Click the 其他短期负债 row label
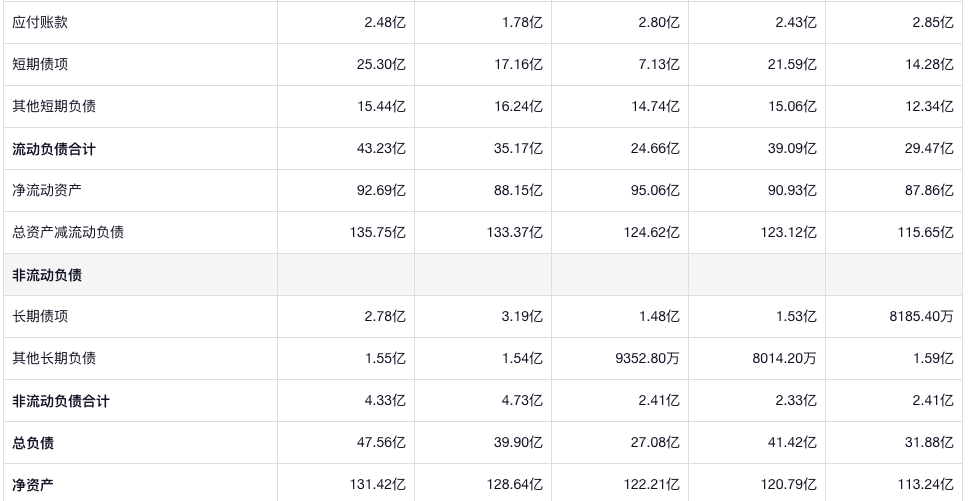969x501 pixels. [x=54, y=106]
